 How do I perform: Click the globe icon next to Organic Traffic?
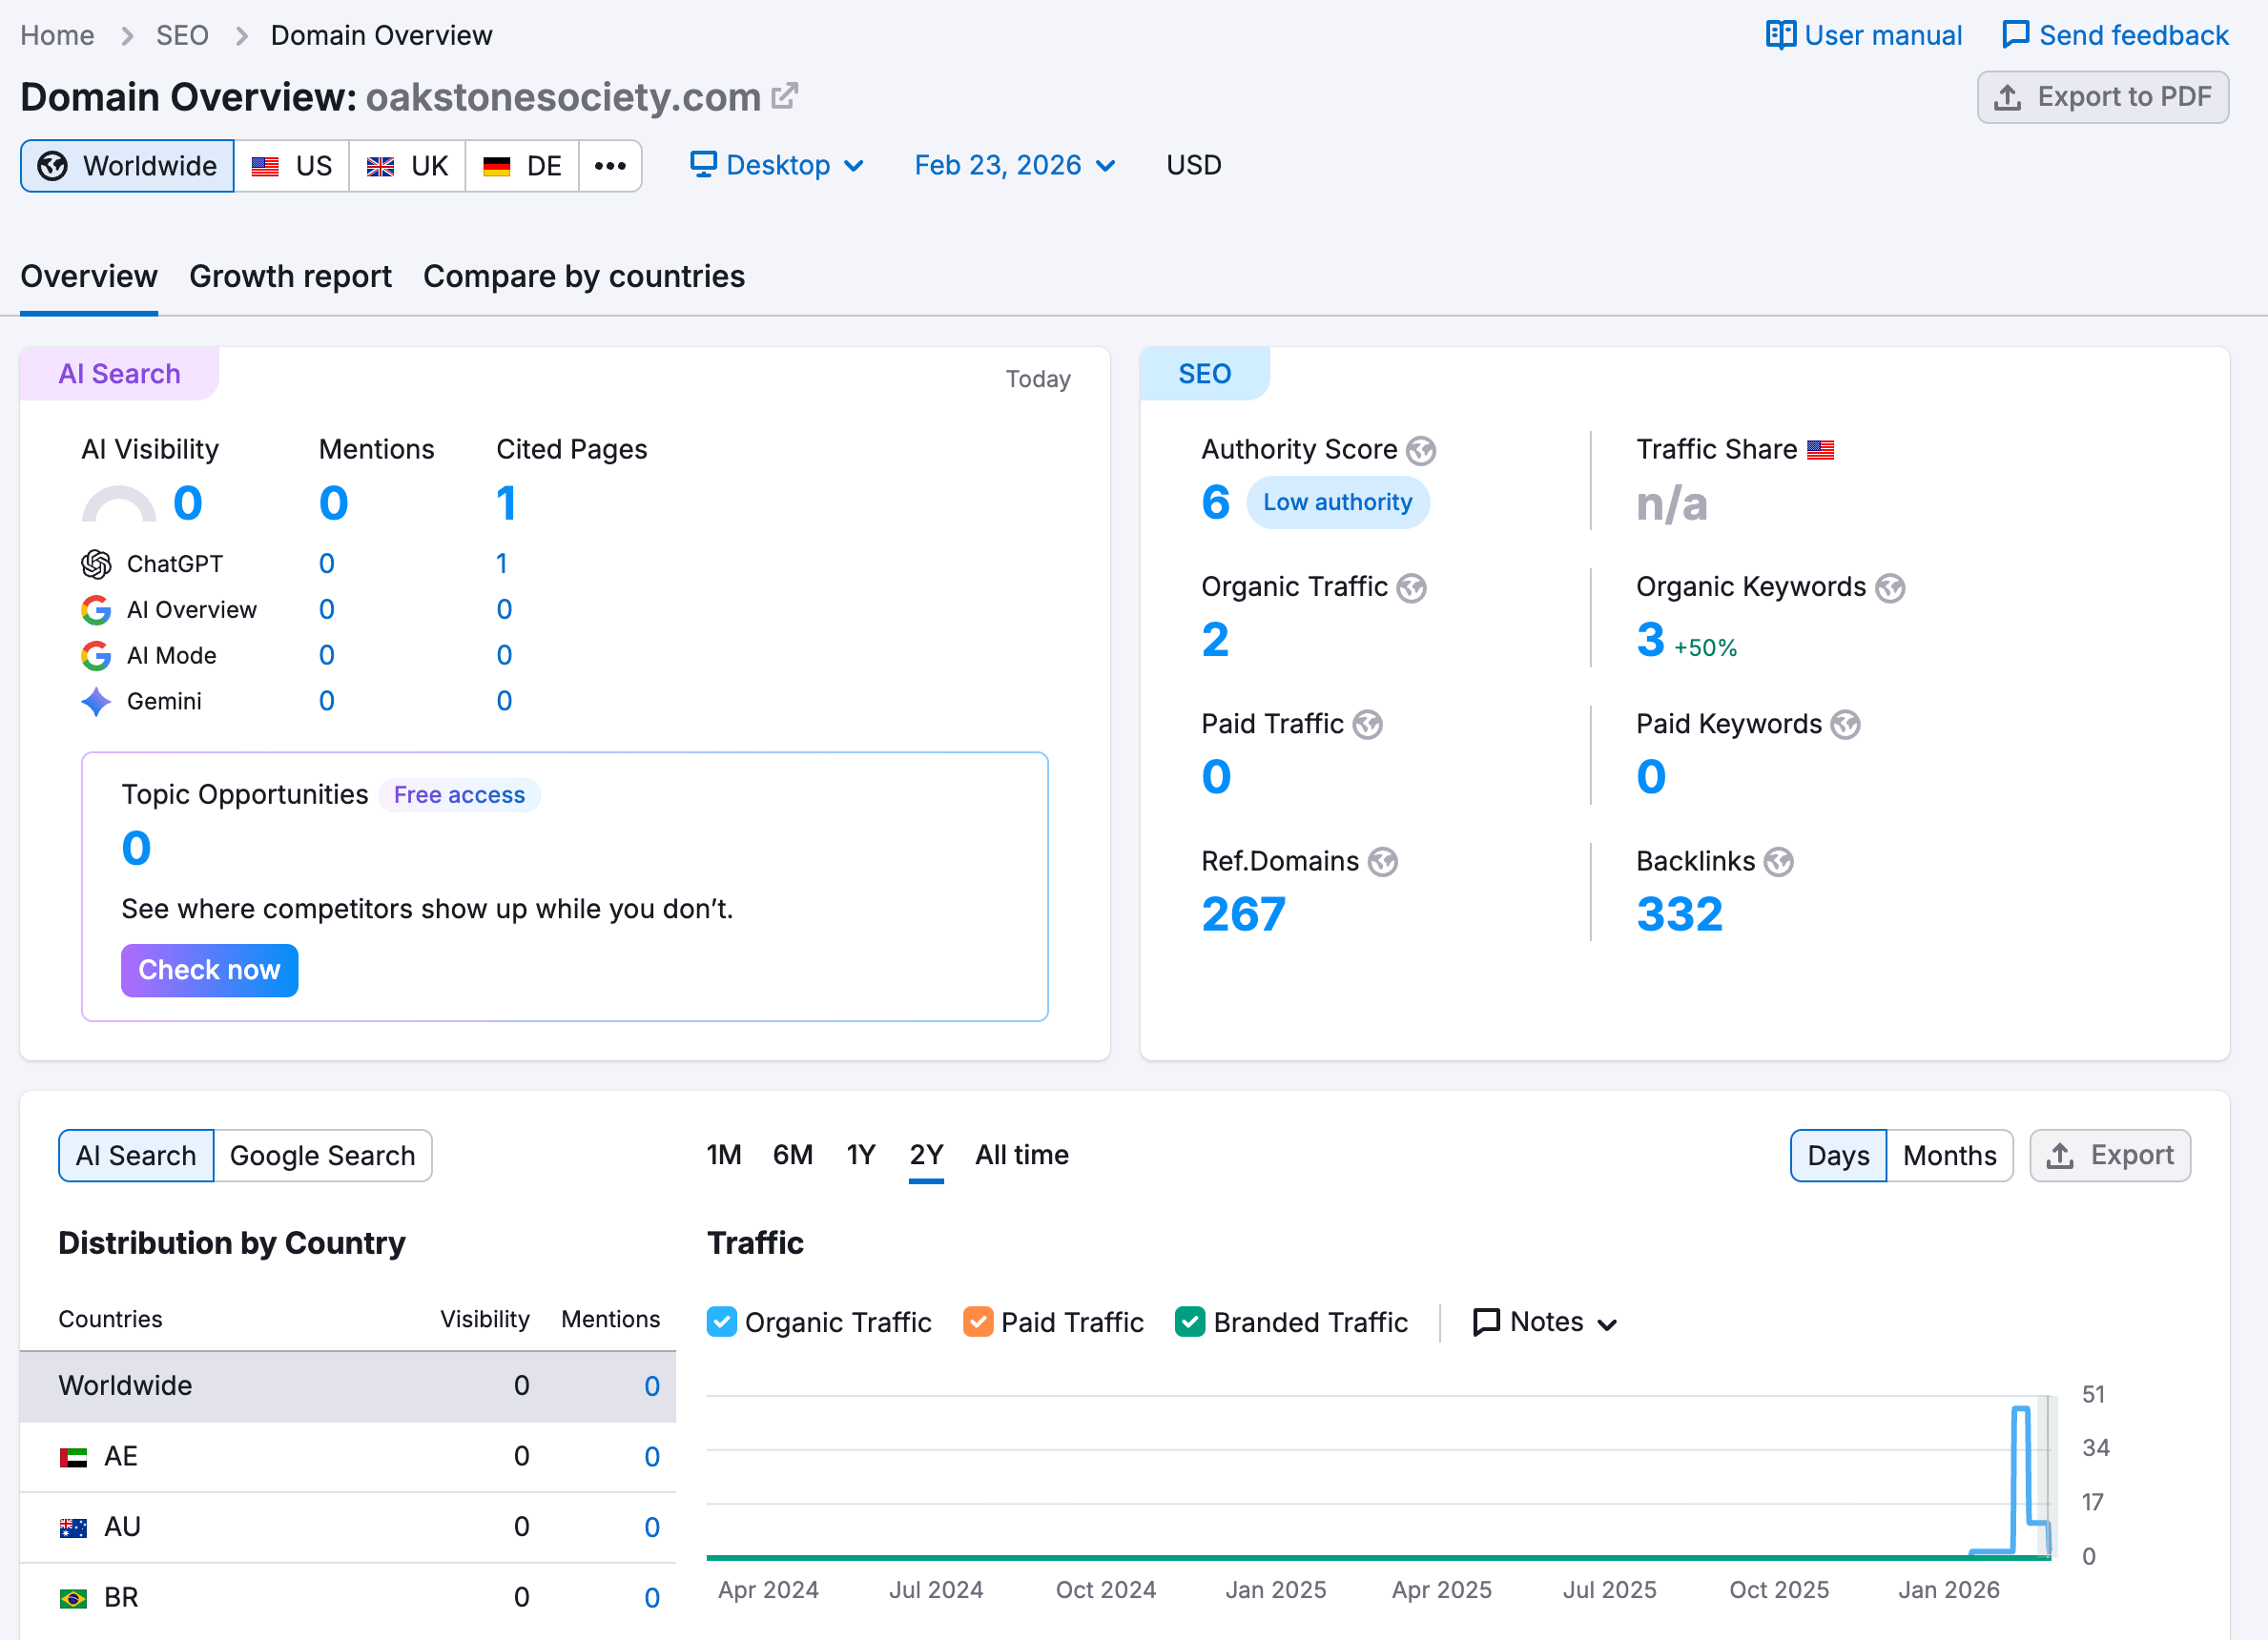click(x=1412, y=588)
